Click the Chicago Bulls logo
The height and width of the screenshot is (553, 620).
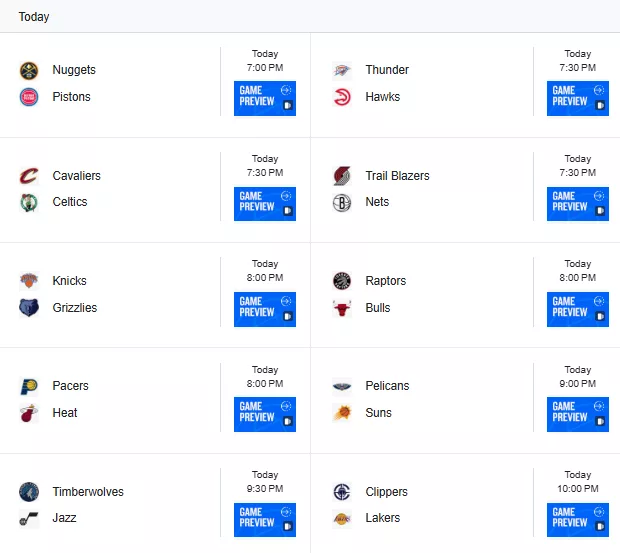point(342,308)
